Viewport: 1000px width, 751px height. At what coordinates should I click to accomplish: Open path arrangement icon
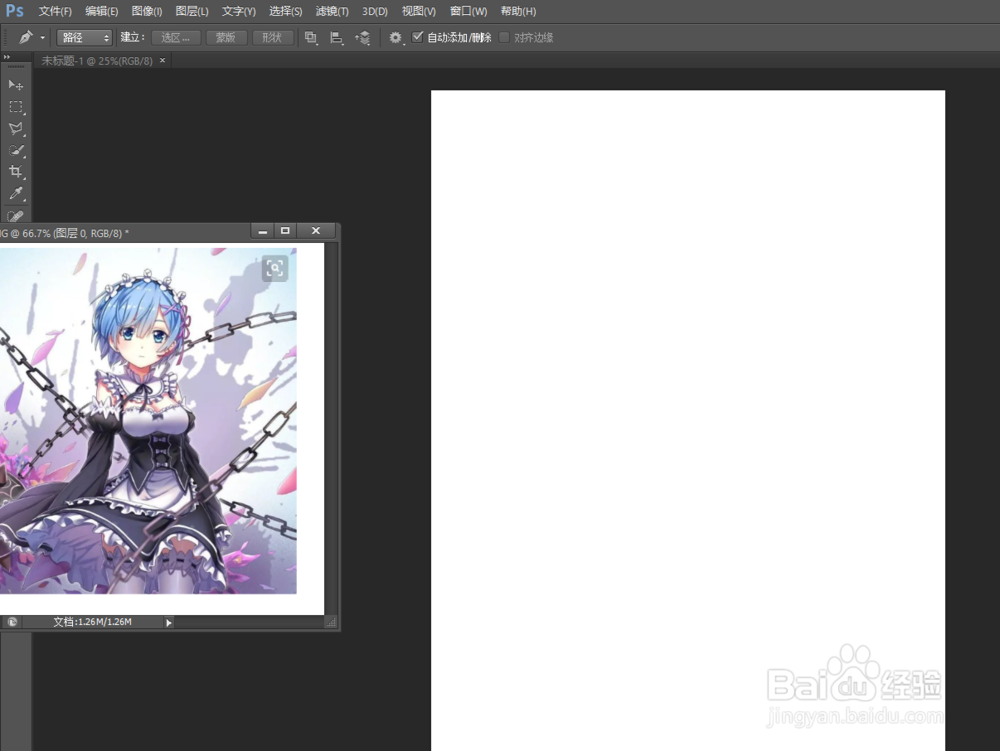point(362,38)
